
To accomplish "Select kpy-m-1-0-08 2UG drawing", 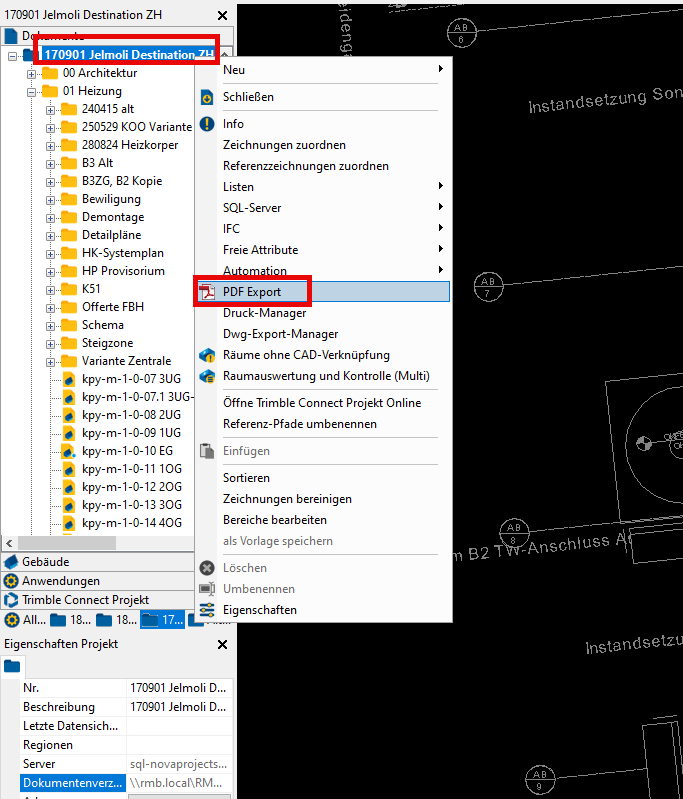I will click(x=131, y=415).
